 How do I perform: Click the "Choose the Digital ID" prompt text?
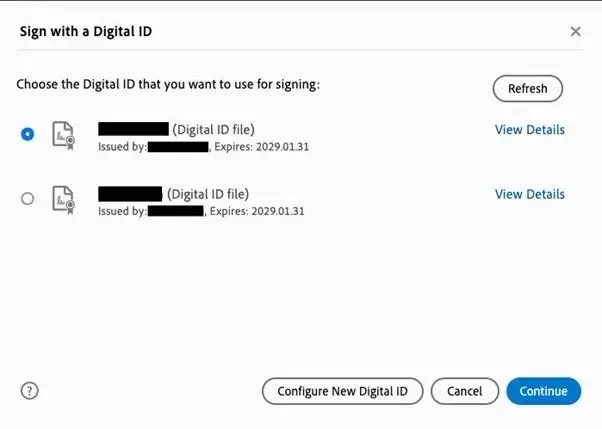coord(168,84)
